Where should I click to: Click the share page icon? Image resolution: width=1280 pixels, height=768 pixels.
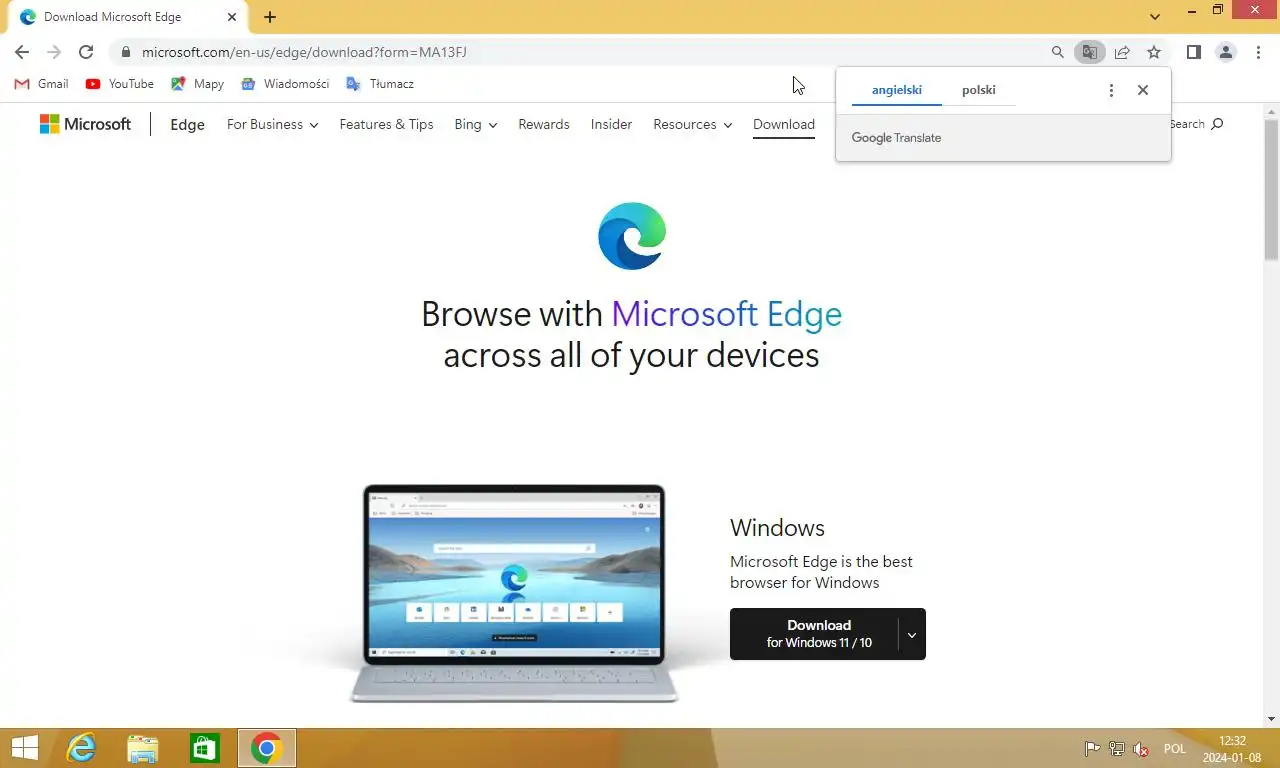coord(1122,52)
